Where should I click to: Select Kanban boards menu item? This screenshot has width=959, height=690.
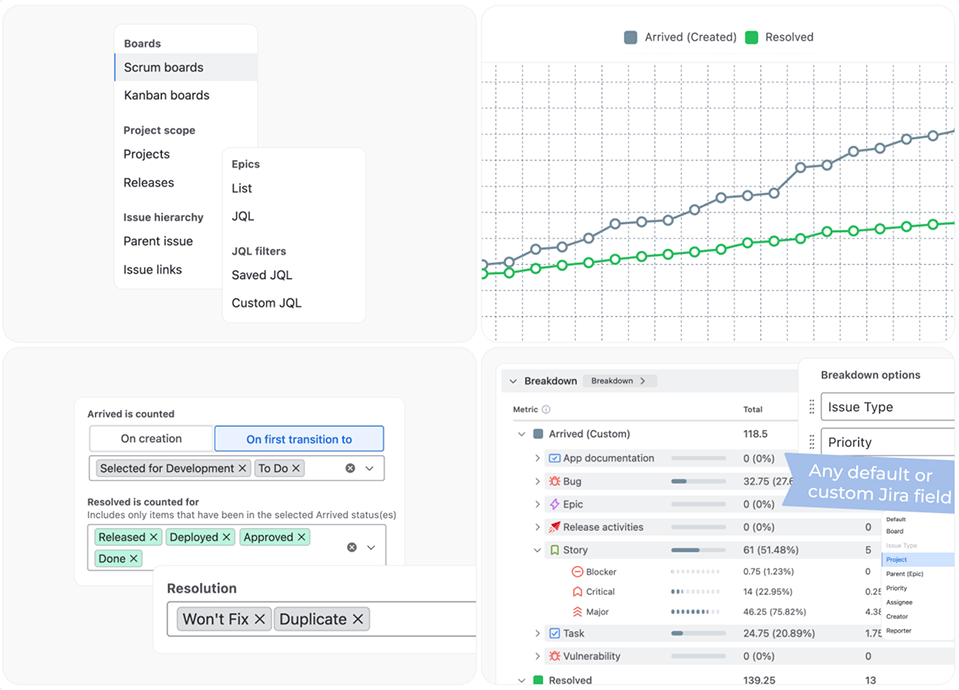166,95
